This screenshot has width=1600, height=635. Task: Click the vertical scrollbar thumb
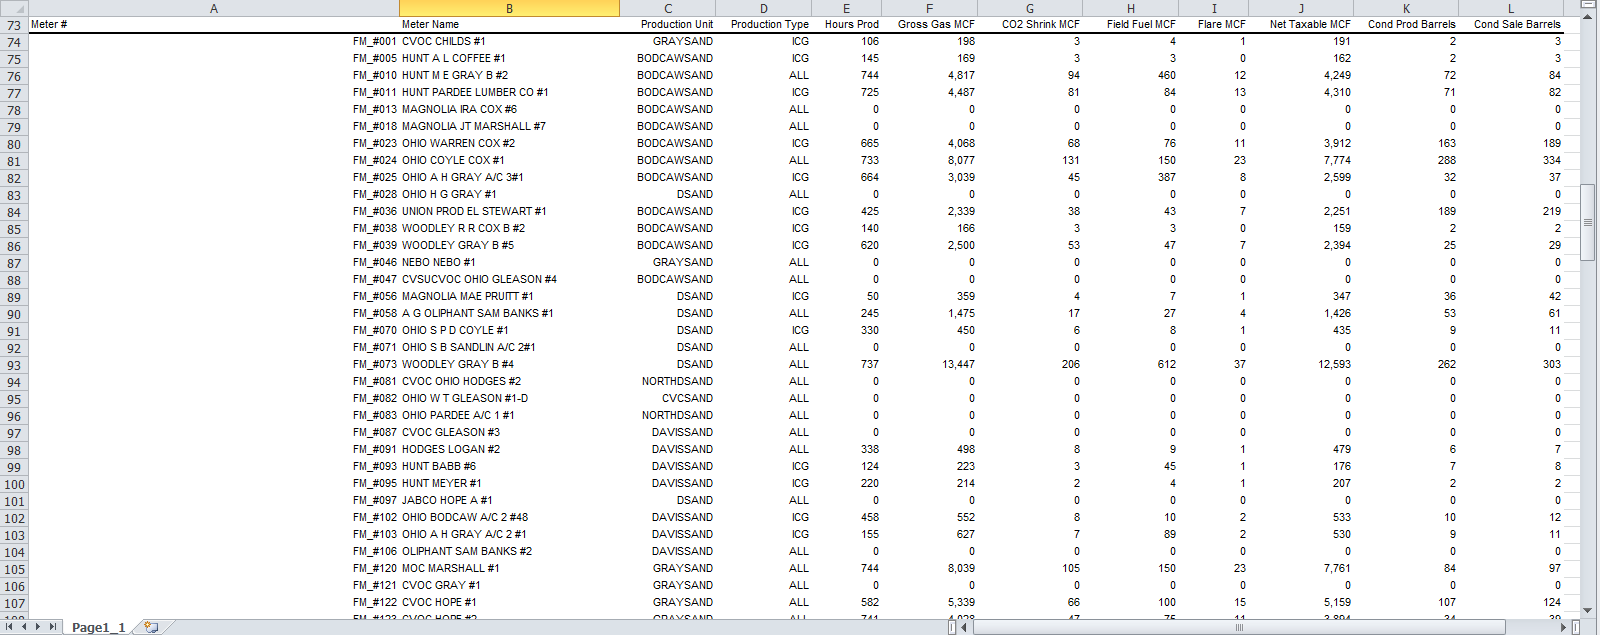[1587, 222]
